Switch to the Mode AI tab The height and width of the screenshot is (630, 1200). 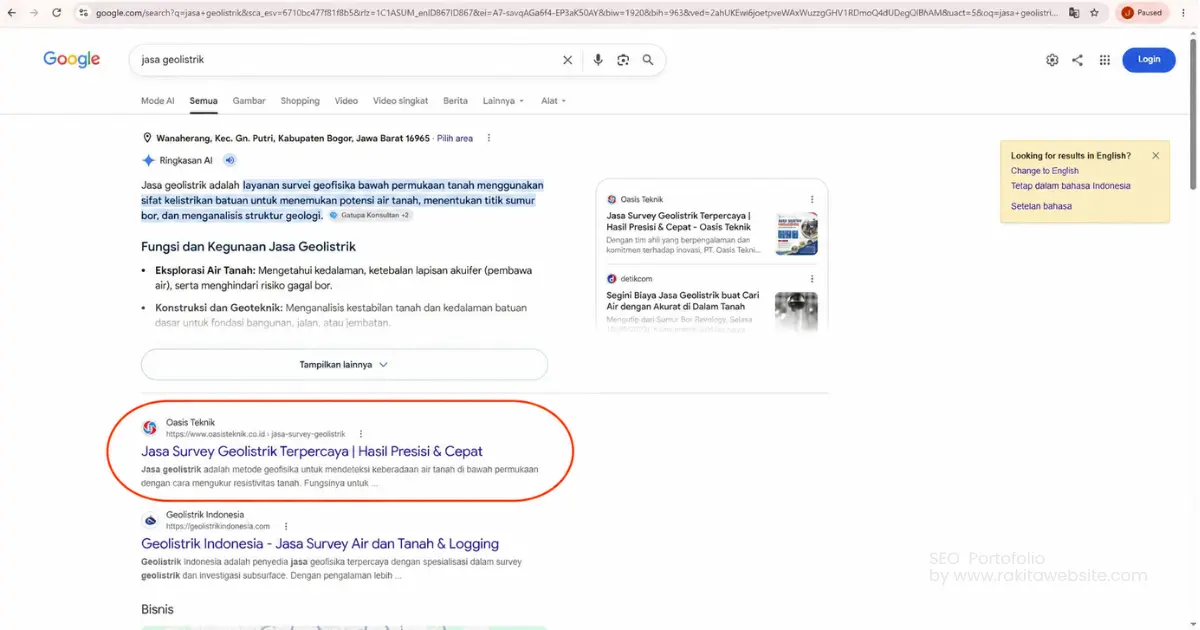(158, 101)
